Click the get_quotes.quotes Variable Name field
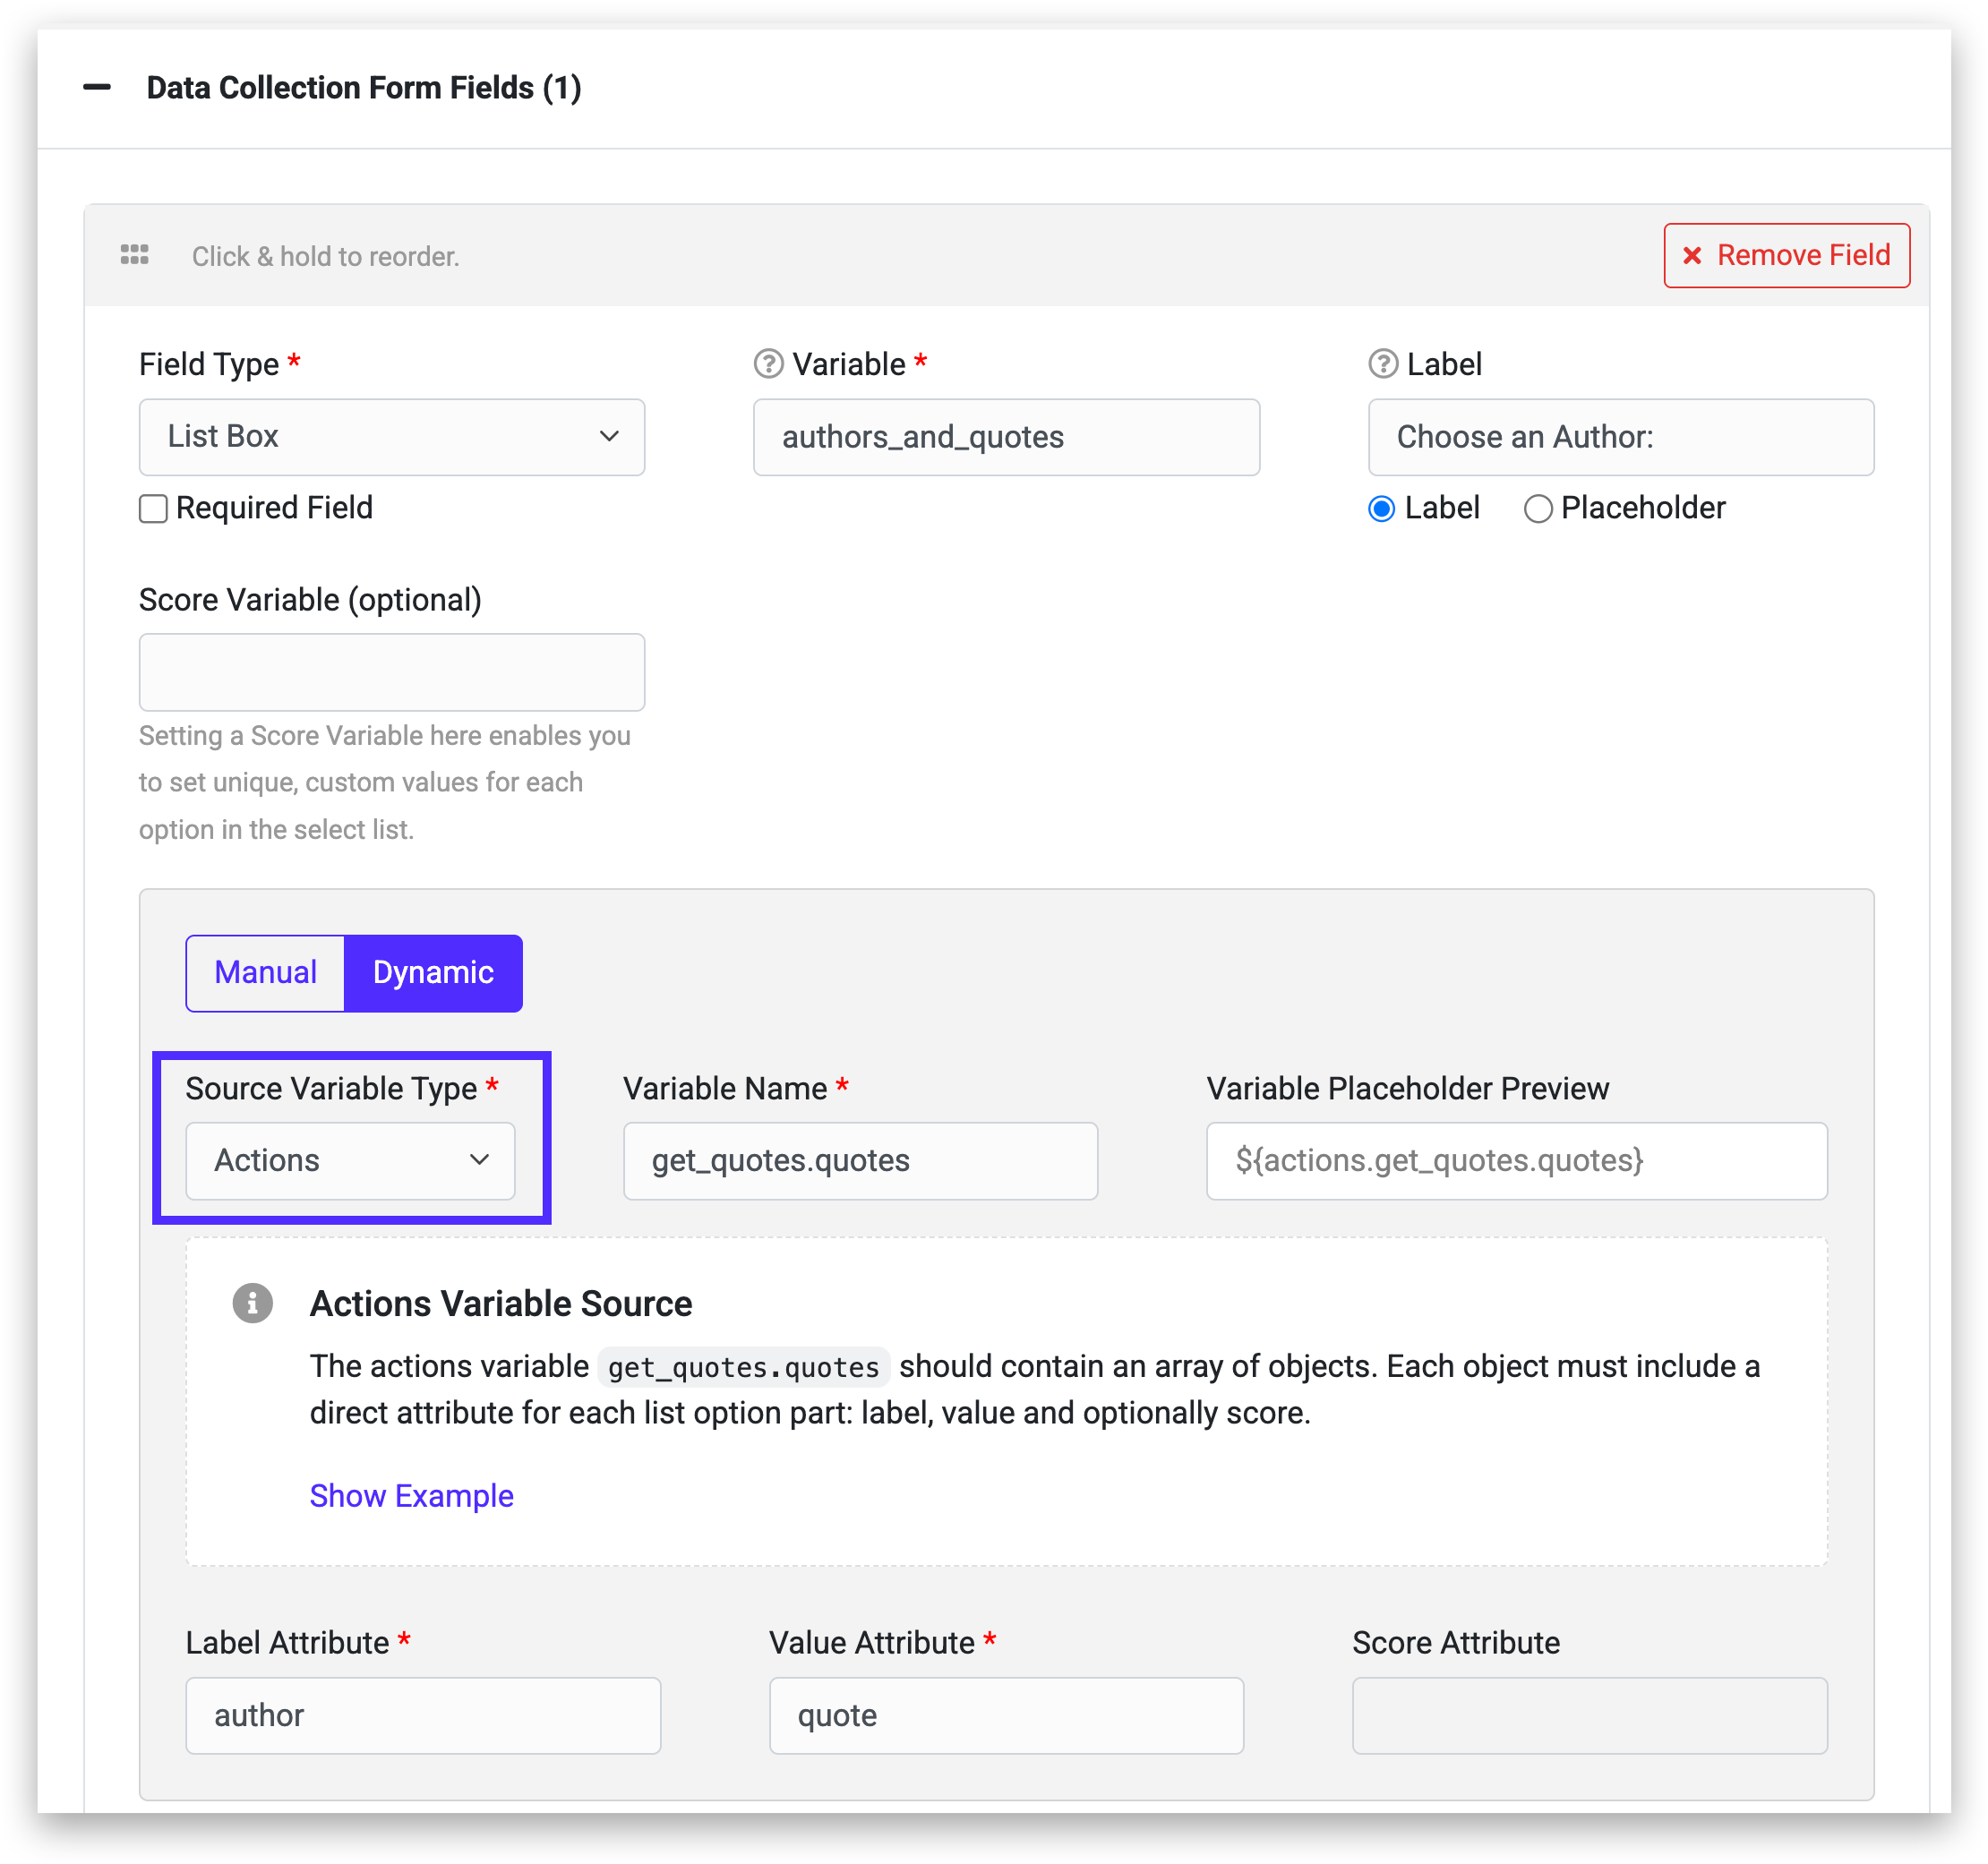1988x1864 pixels. 860,1160
